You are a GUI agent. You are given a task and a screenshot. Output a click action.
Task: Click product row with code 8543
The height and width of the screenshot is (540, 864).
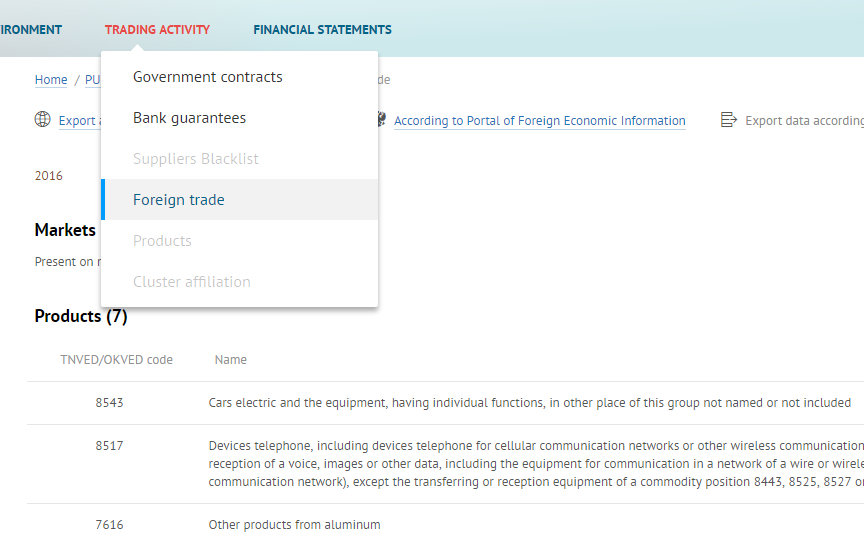point(445,403)
